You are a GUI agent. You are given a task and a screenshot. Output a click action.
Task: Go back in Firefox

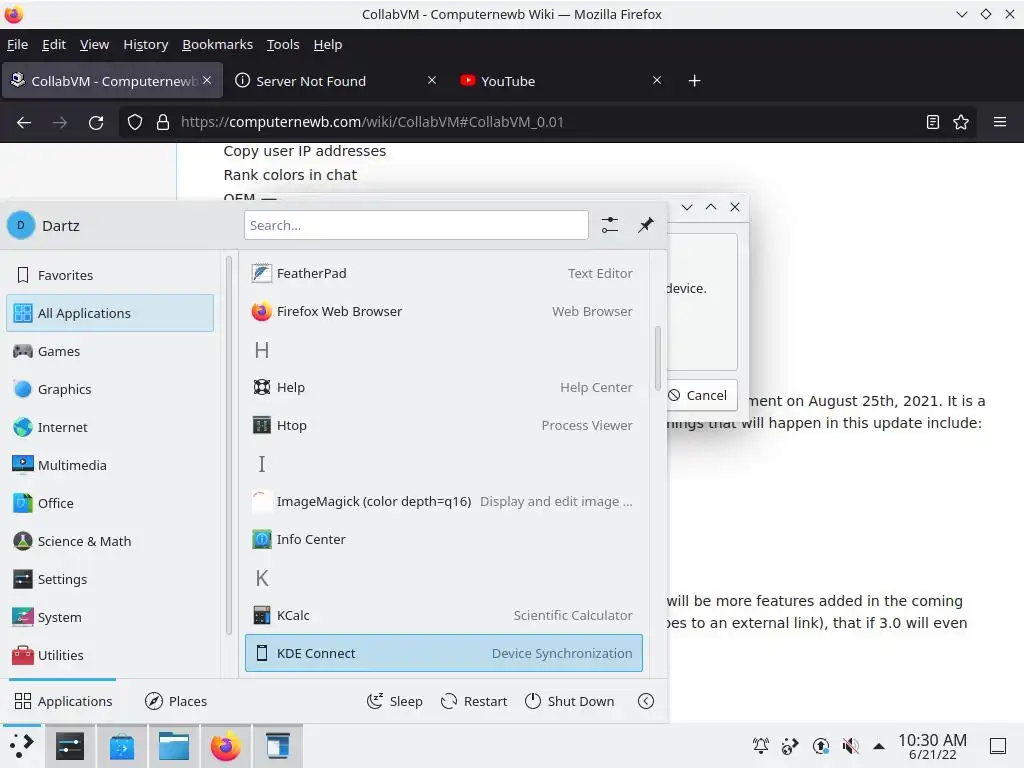pyautogui.click(x=24, y=122)
